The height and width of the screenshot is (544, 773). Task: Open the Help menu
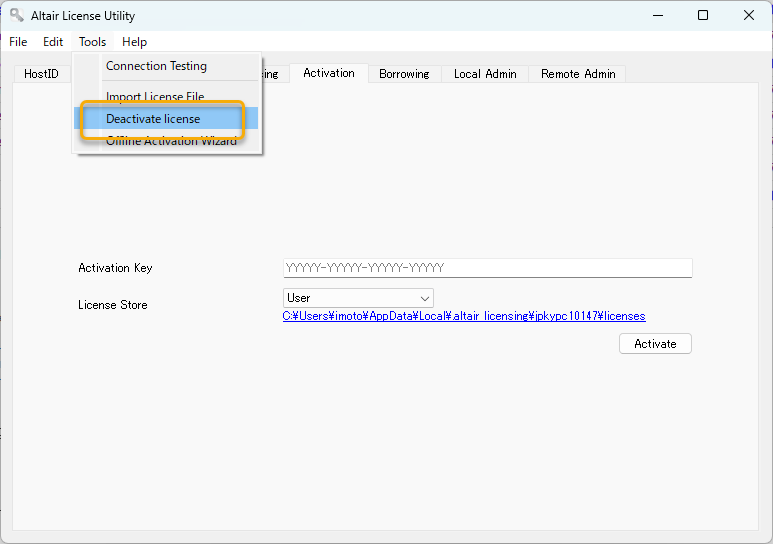coord(135,42)
